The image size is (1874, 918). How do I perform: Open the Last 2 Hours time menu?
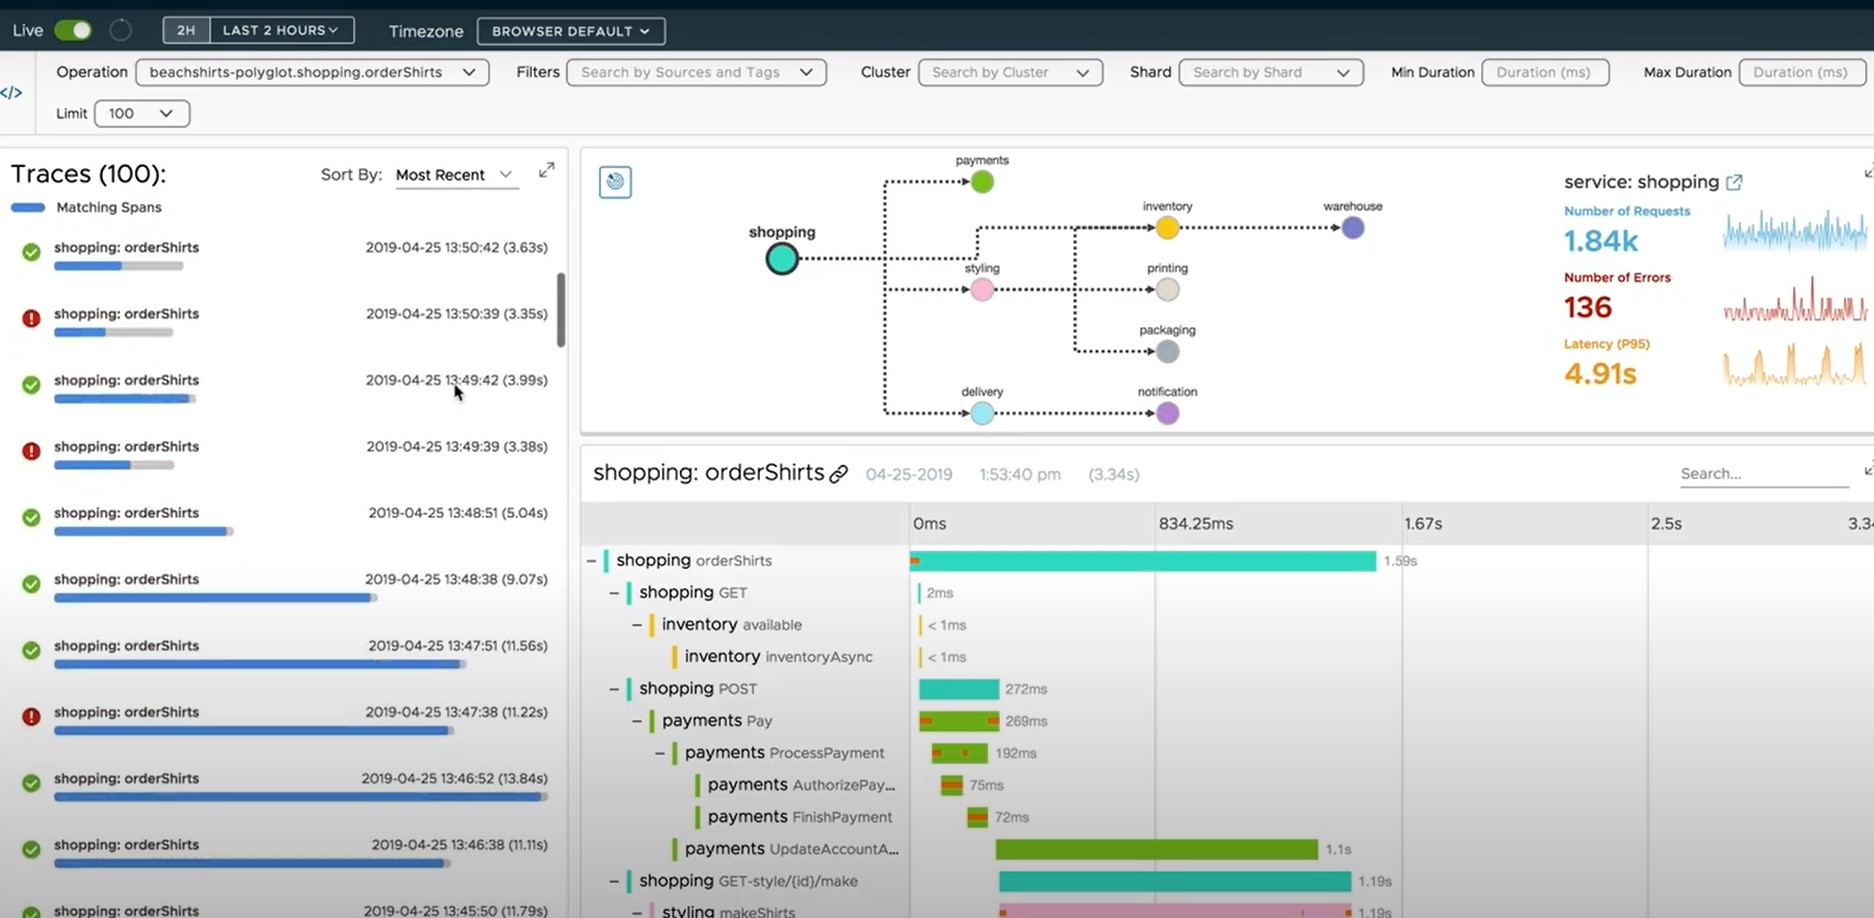[281, 30]
